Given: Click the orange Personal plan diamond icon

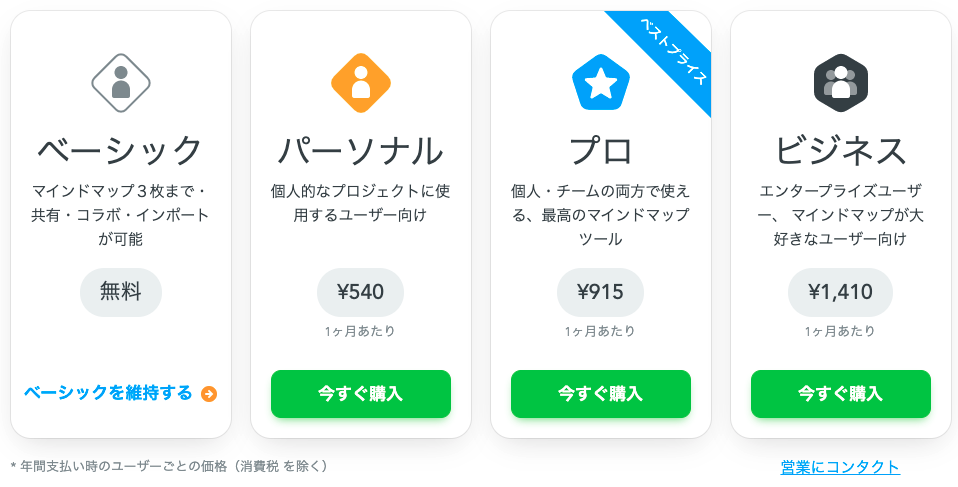Looking at the screenshot, I should point(360,82).
